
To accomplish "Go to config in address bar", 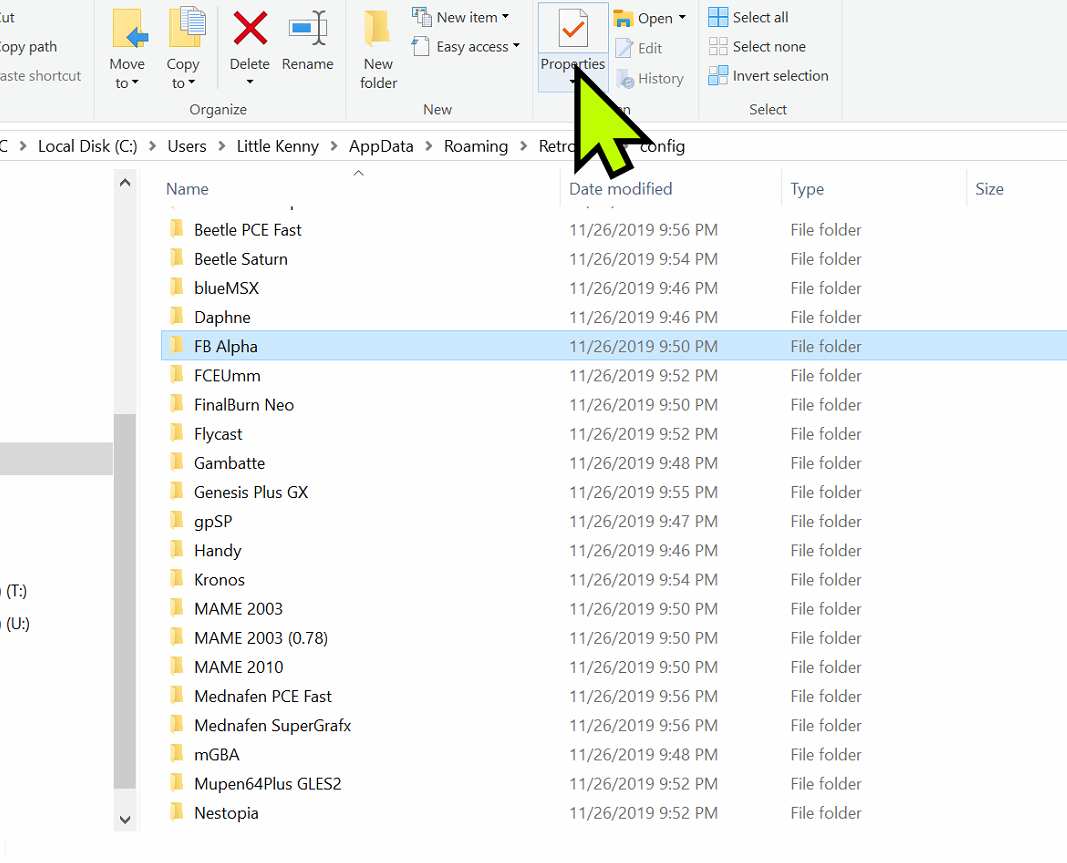I will coord(662,146).
